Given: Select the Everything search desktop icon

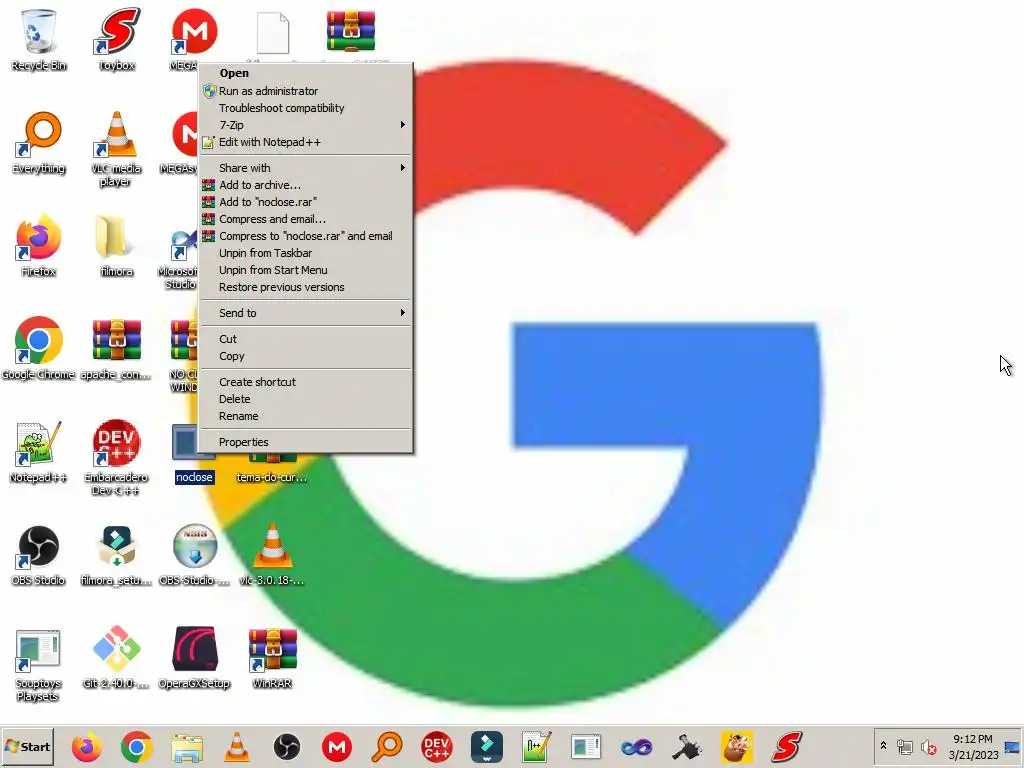Looking at the screenshot, I should [x=39, y=142].
